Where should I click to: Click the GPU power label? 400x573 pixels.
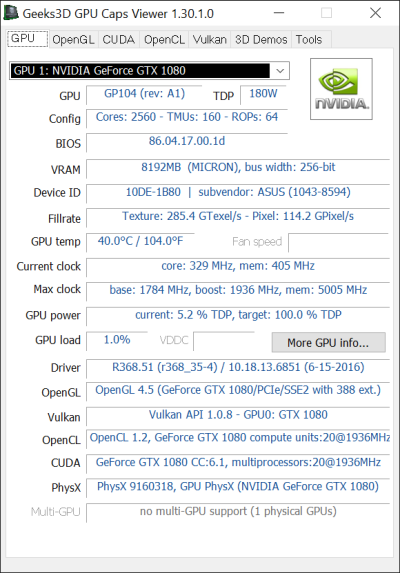click(53, 316)
